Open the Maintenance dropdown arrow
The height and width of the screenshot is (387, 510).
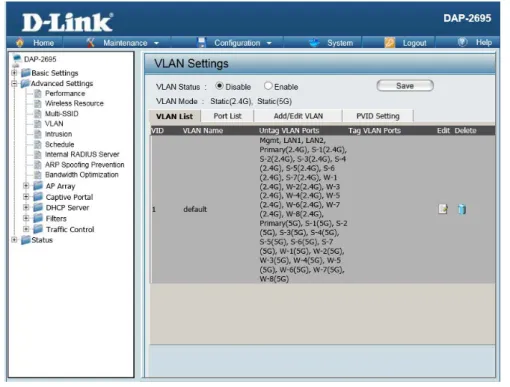point(156,43)
